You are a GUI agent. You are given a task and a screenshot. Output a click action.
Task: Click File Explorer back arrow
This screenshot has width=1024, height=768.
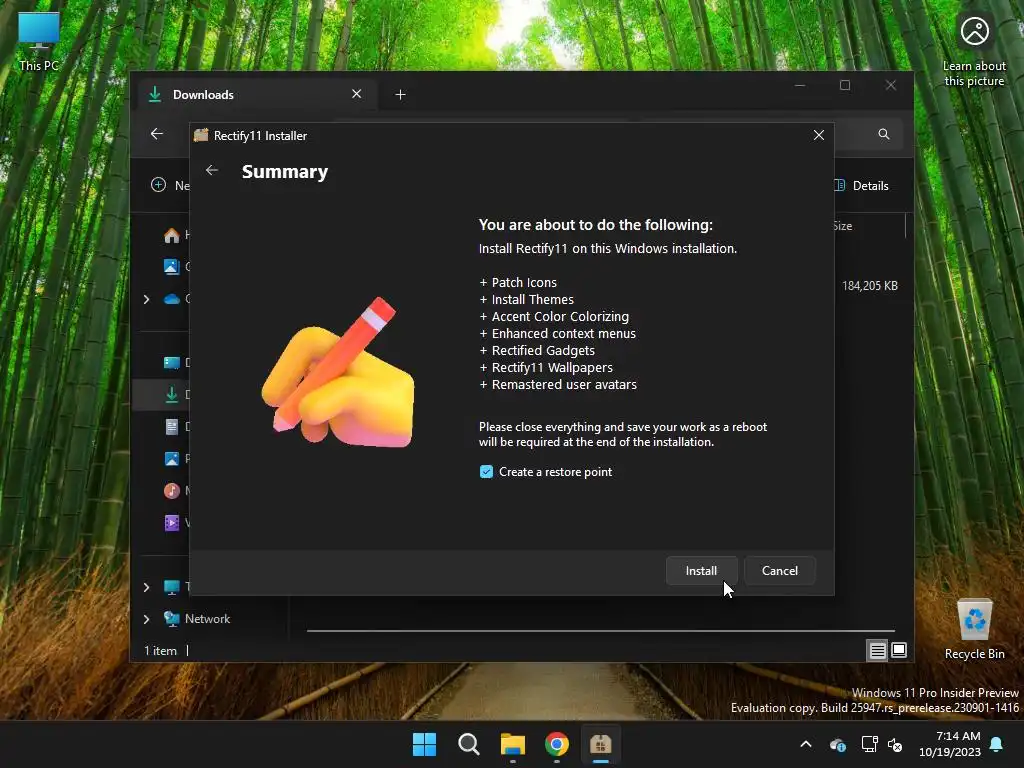pos(157,134)
